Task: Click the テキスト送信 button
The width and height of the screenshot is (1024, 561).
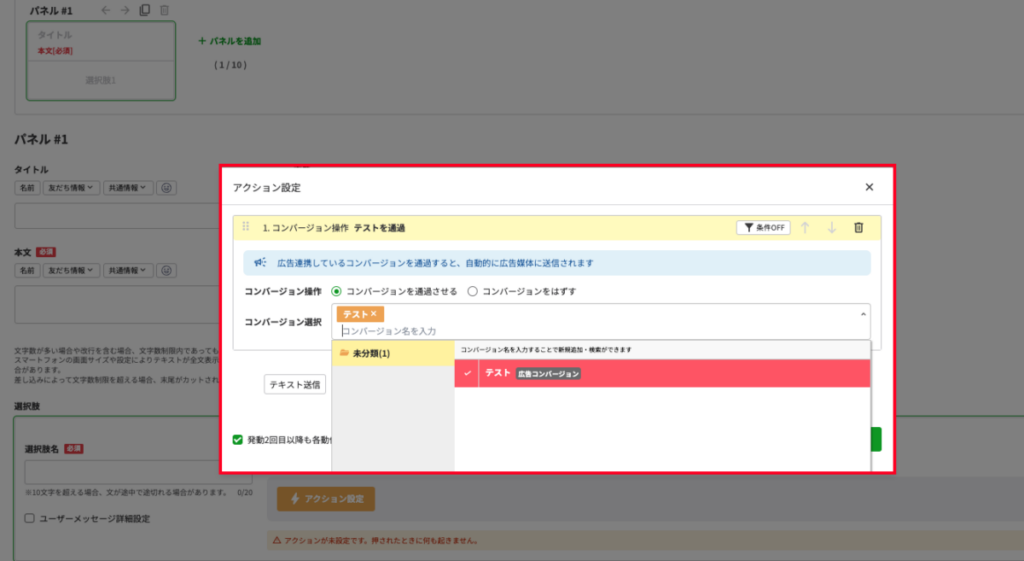Action: point(295,384)
